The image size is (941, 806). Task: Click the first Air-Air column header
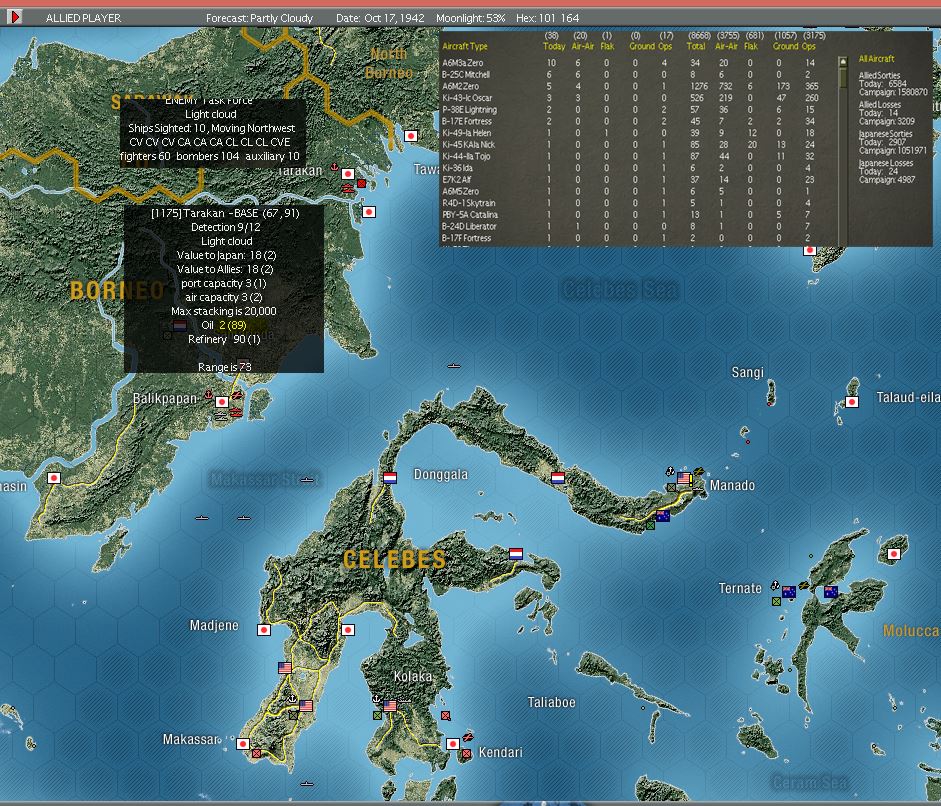coord(582,46)
